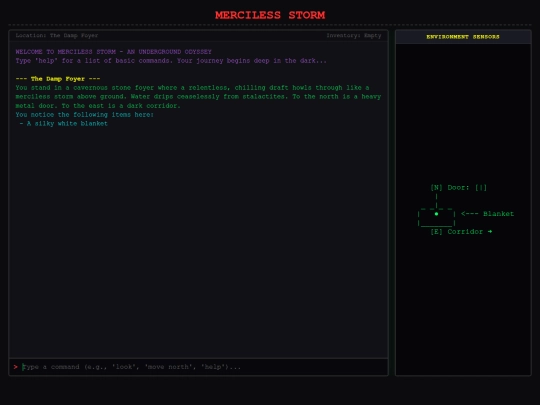This screenshot has width=540, height=405.
Task: Click the '[E] Corridor' map label
Action: (461, 231)
